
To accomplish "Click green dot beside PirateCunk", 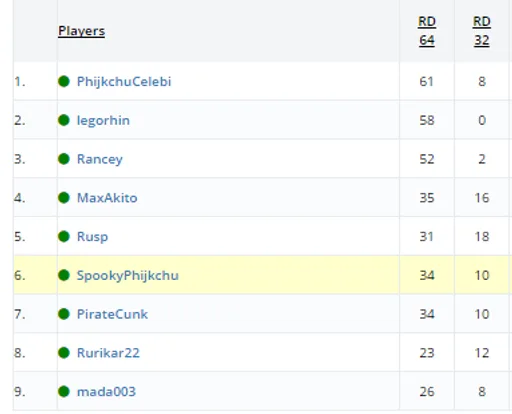I will coord(64,314).
